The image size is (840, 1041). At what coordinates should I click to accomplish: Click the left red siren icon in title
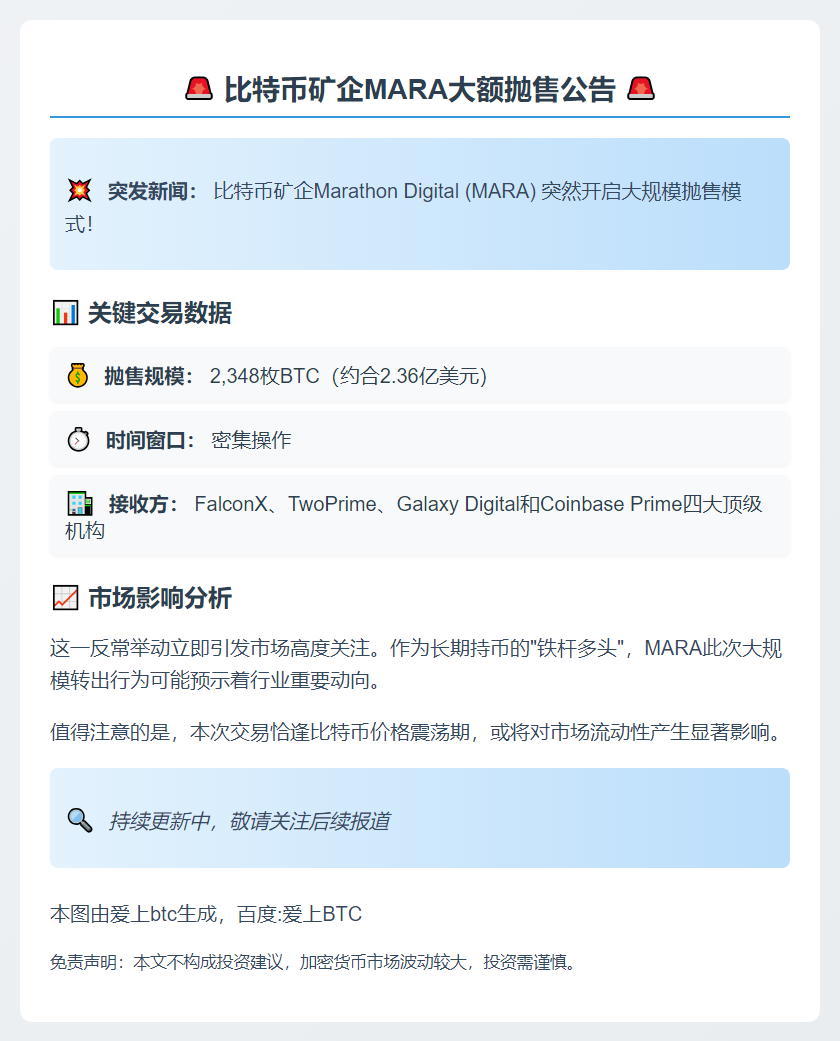(199, 89)
